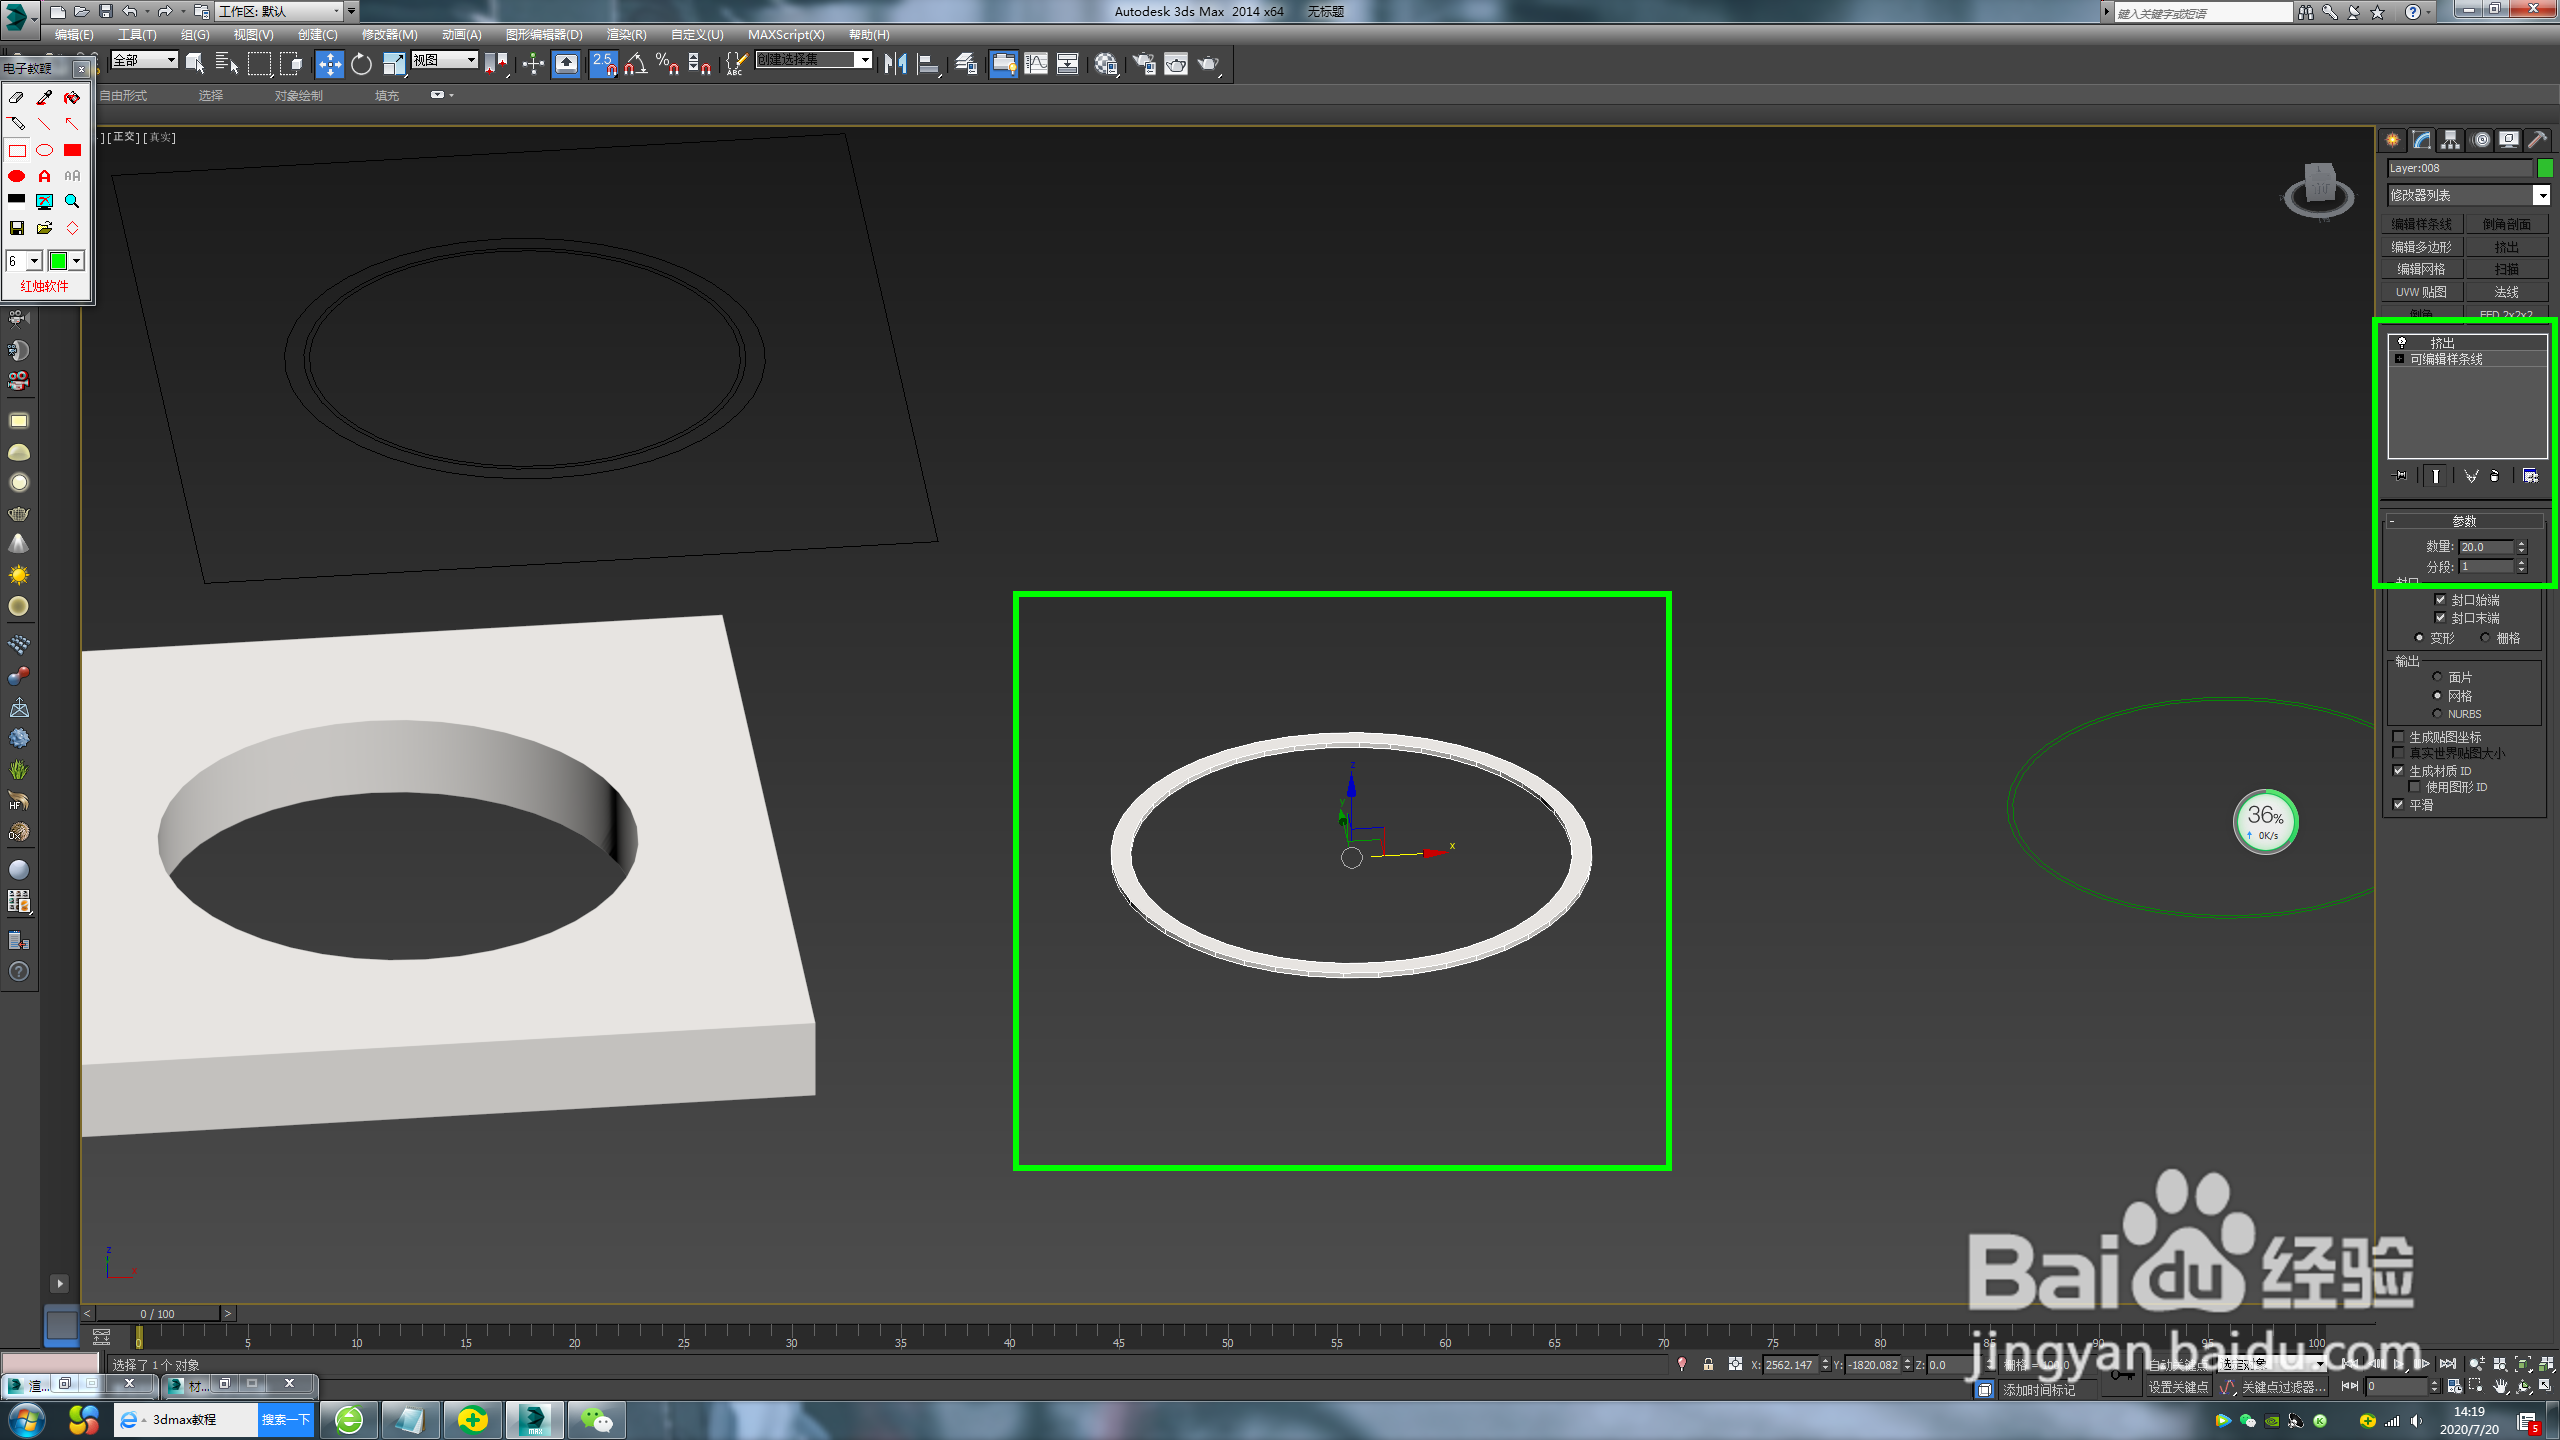Click the 编辑多边形 modifier button
Screen dimensions: 2560x1440
point(2421,247)
